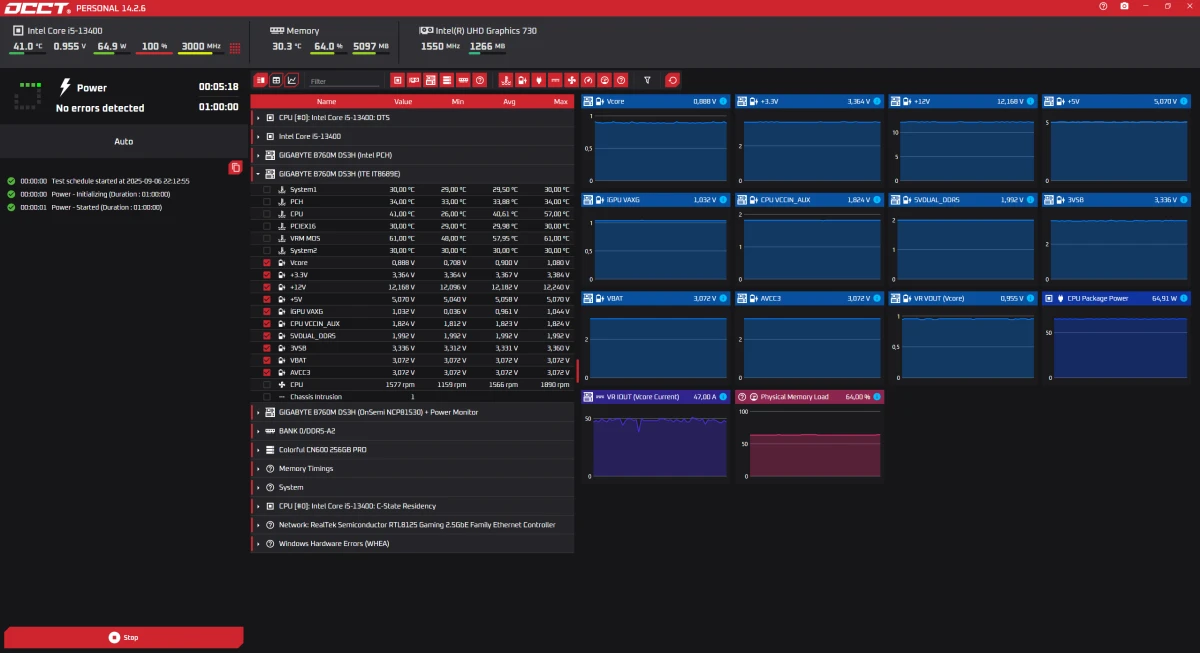Uncheck the IGPU VAXG graph checkbox
Screen dimensions: 1200x653
point(267,311)
